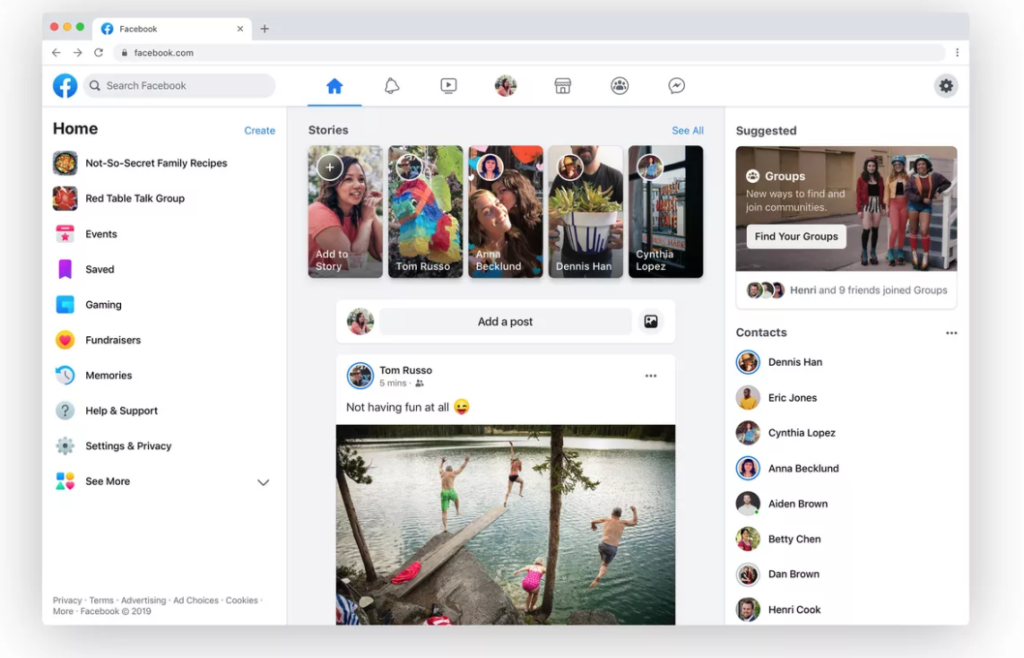Attach a photo to a new post
This screenshot has width=1024, height=658.
(x=651, y=321)
